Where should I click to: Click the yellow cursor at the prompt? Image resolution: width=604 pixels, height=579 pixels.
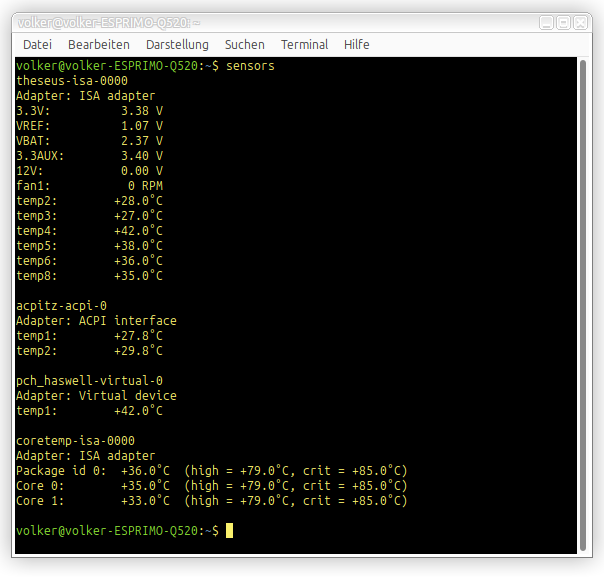click(229, 530)
